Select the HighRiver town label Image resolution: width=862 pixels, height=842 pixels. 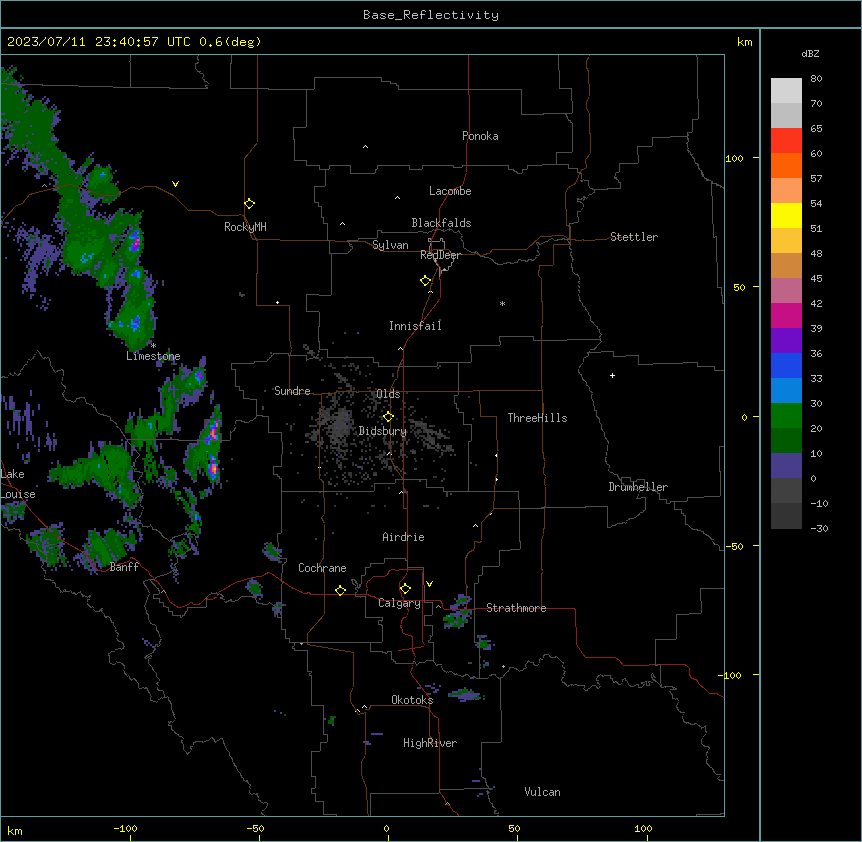tap(430, 743)
